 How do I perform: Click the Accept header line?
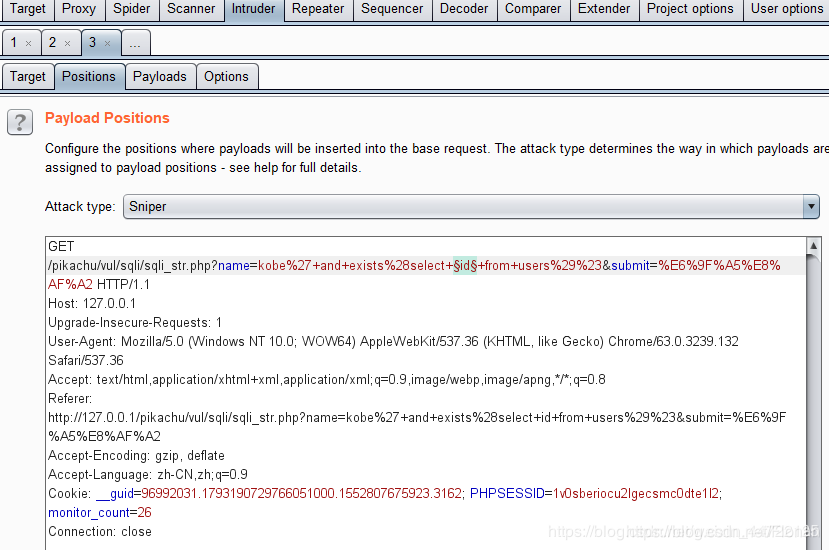pyautogui.click(x=327, y=380)
